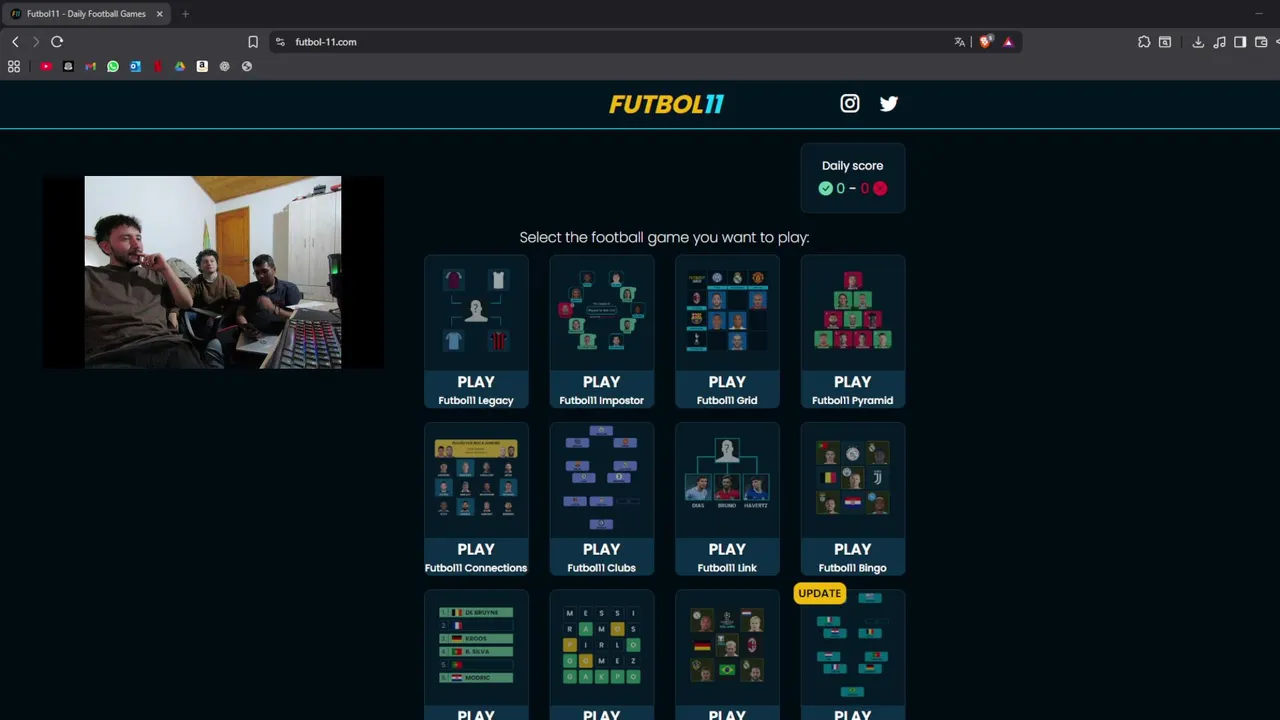Viewport: 1280px width, 720px height.
Task: Click the Futbol11 Legacy shirts thumbnail
Action: [x=476, y=313]
